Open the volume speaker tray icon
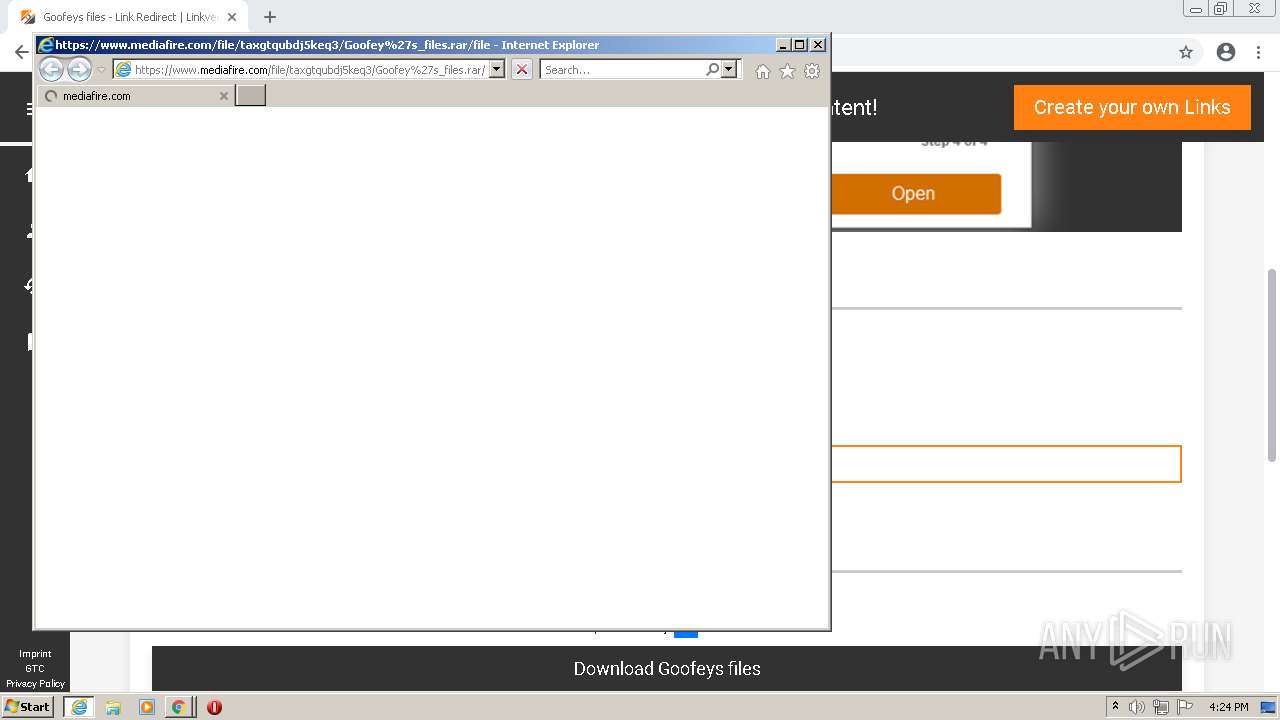Viewport: 1280px width, 720px height. coord(1136,707)
